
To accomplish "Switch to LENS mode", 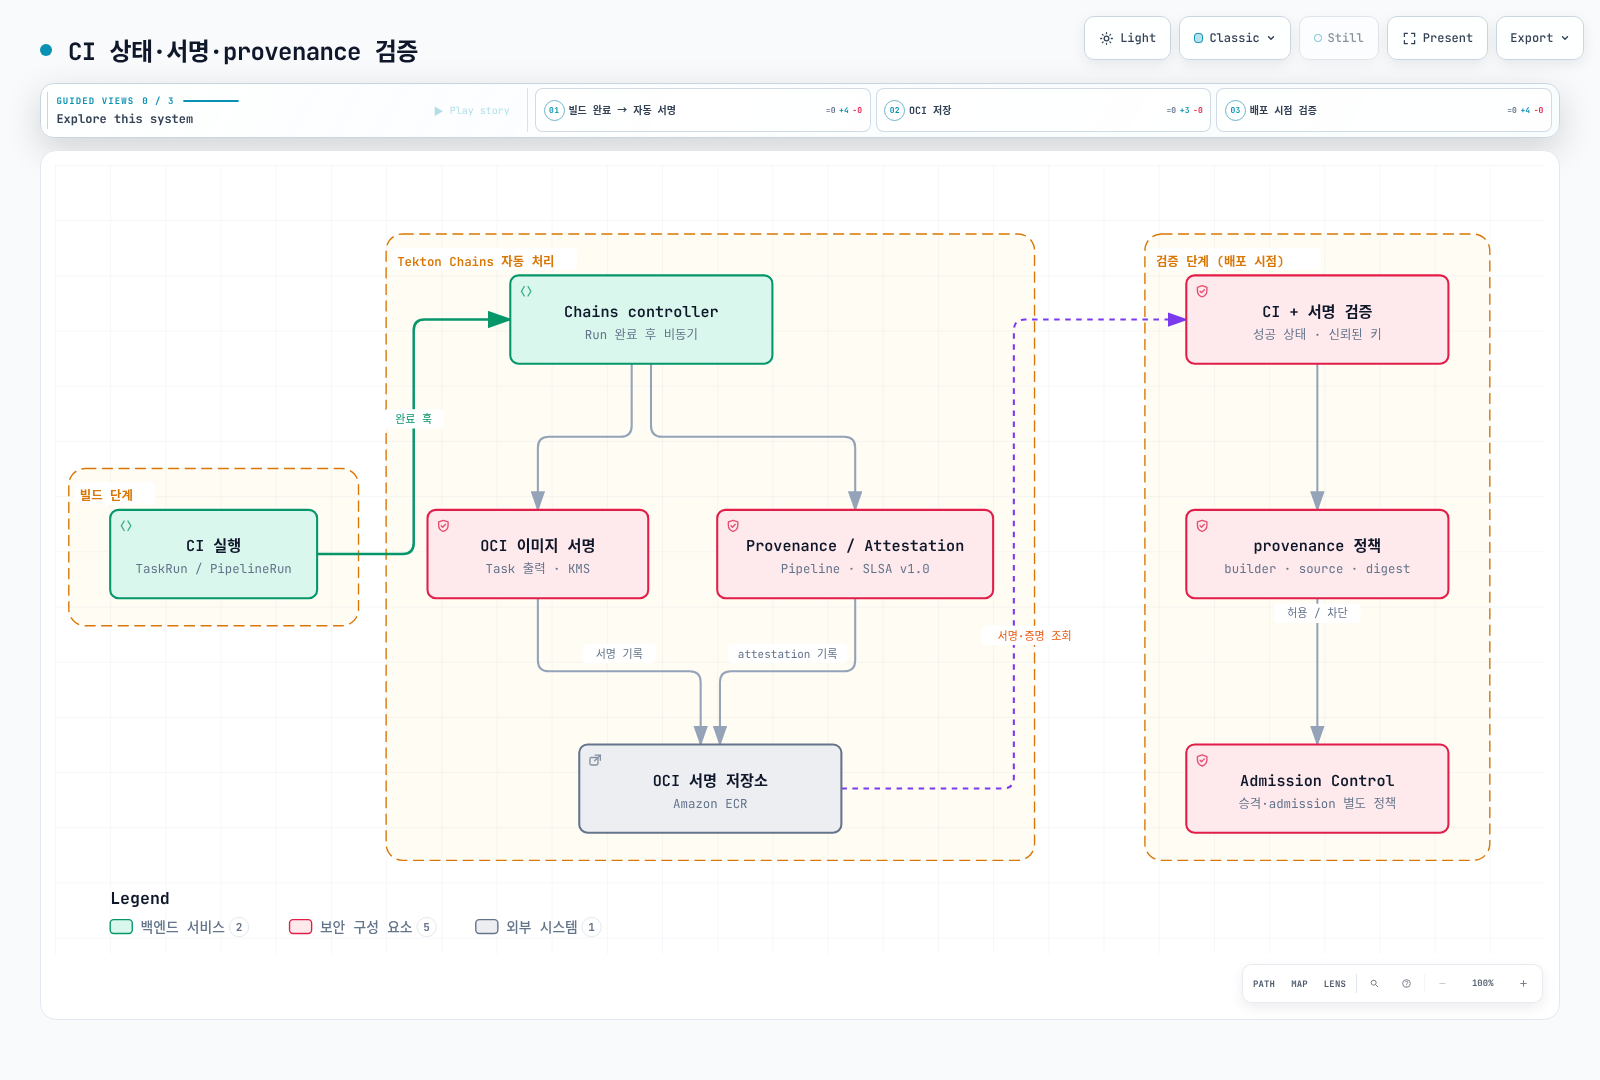I will pos(1335,984).
